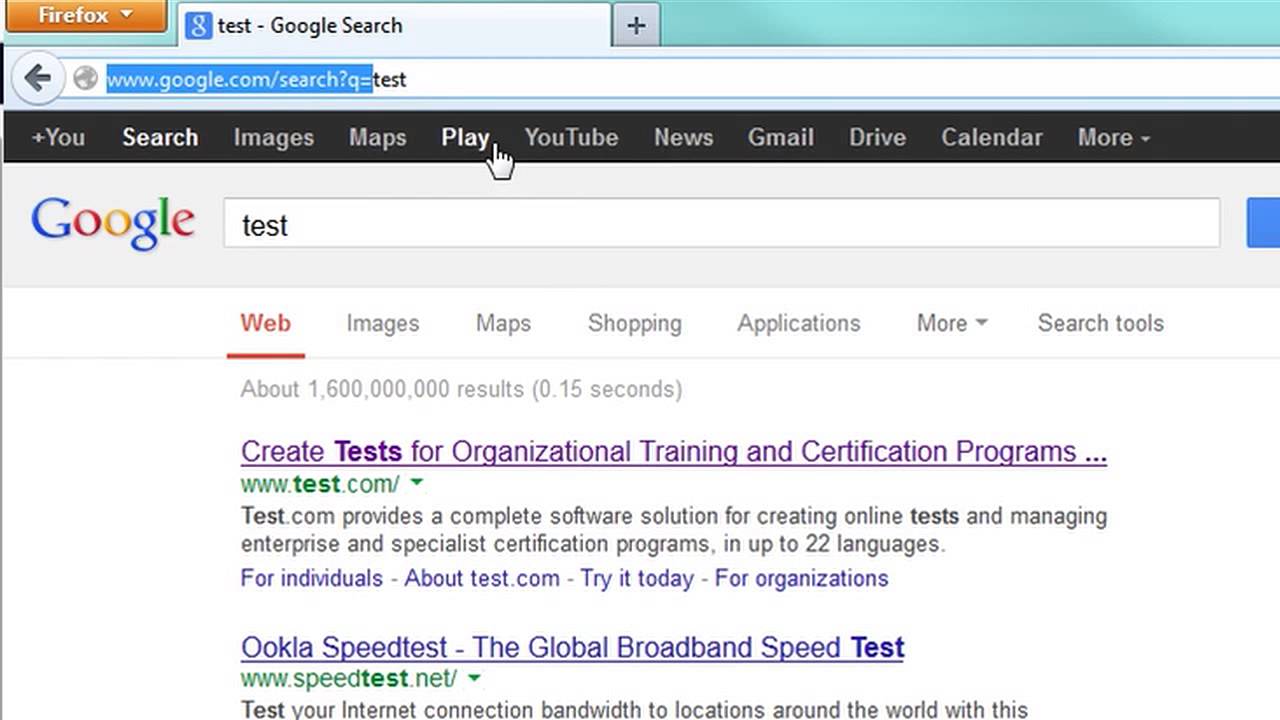Click the Search tools button
Viewport: 1280px width, 720px height.
tap(1100, 323)
